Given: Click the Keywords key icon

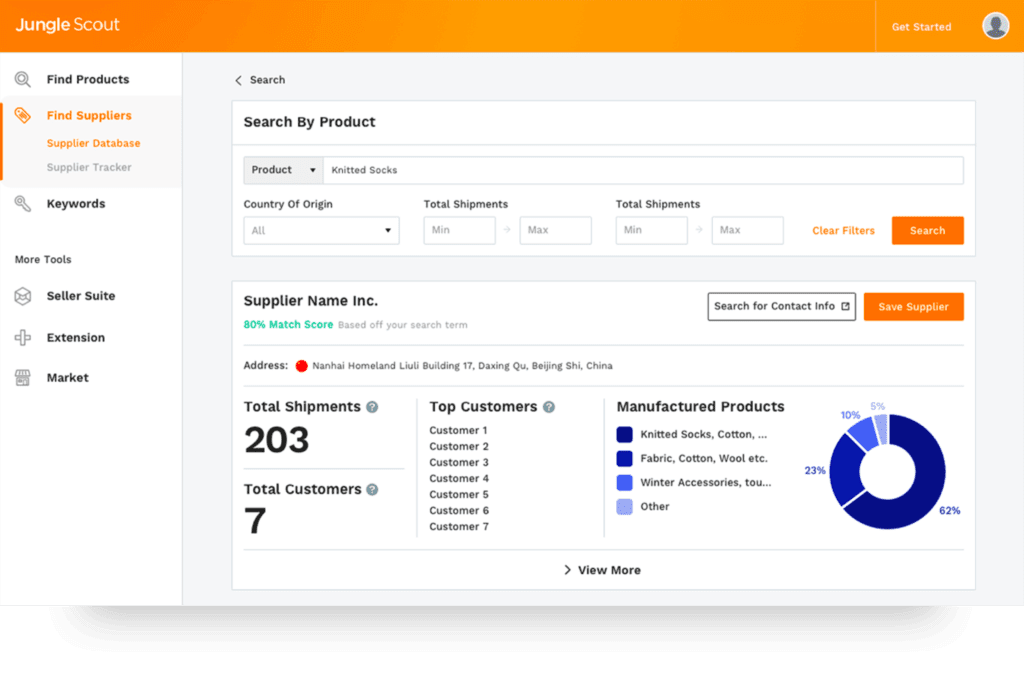Looking at the screenshot, I should click(x=22, y=203).
